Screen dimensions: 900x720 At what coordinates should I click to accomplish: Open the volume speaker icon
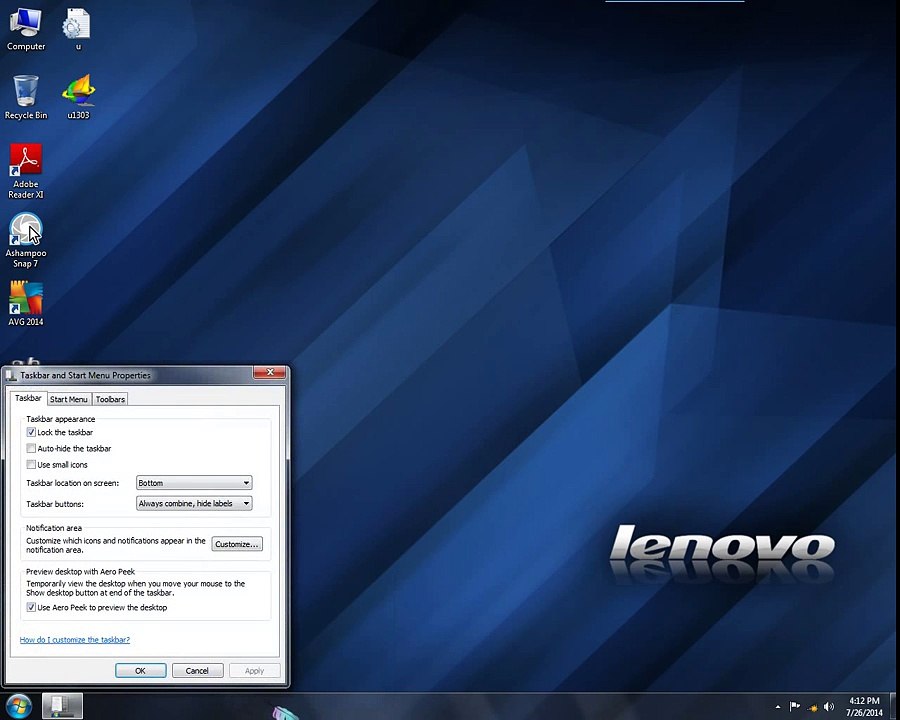click(x=829, y=707)
